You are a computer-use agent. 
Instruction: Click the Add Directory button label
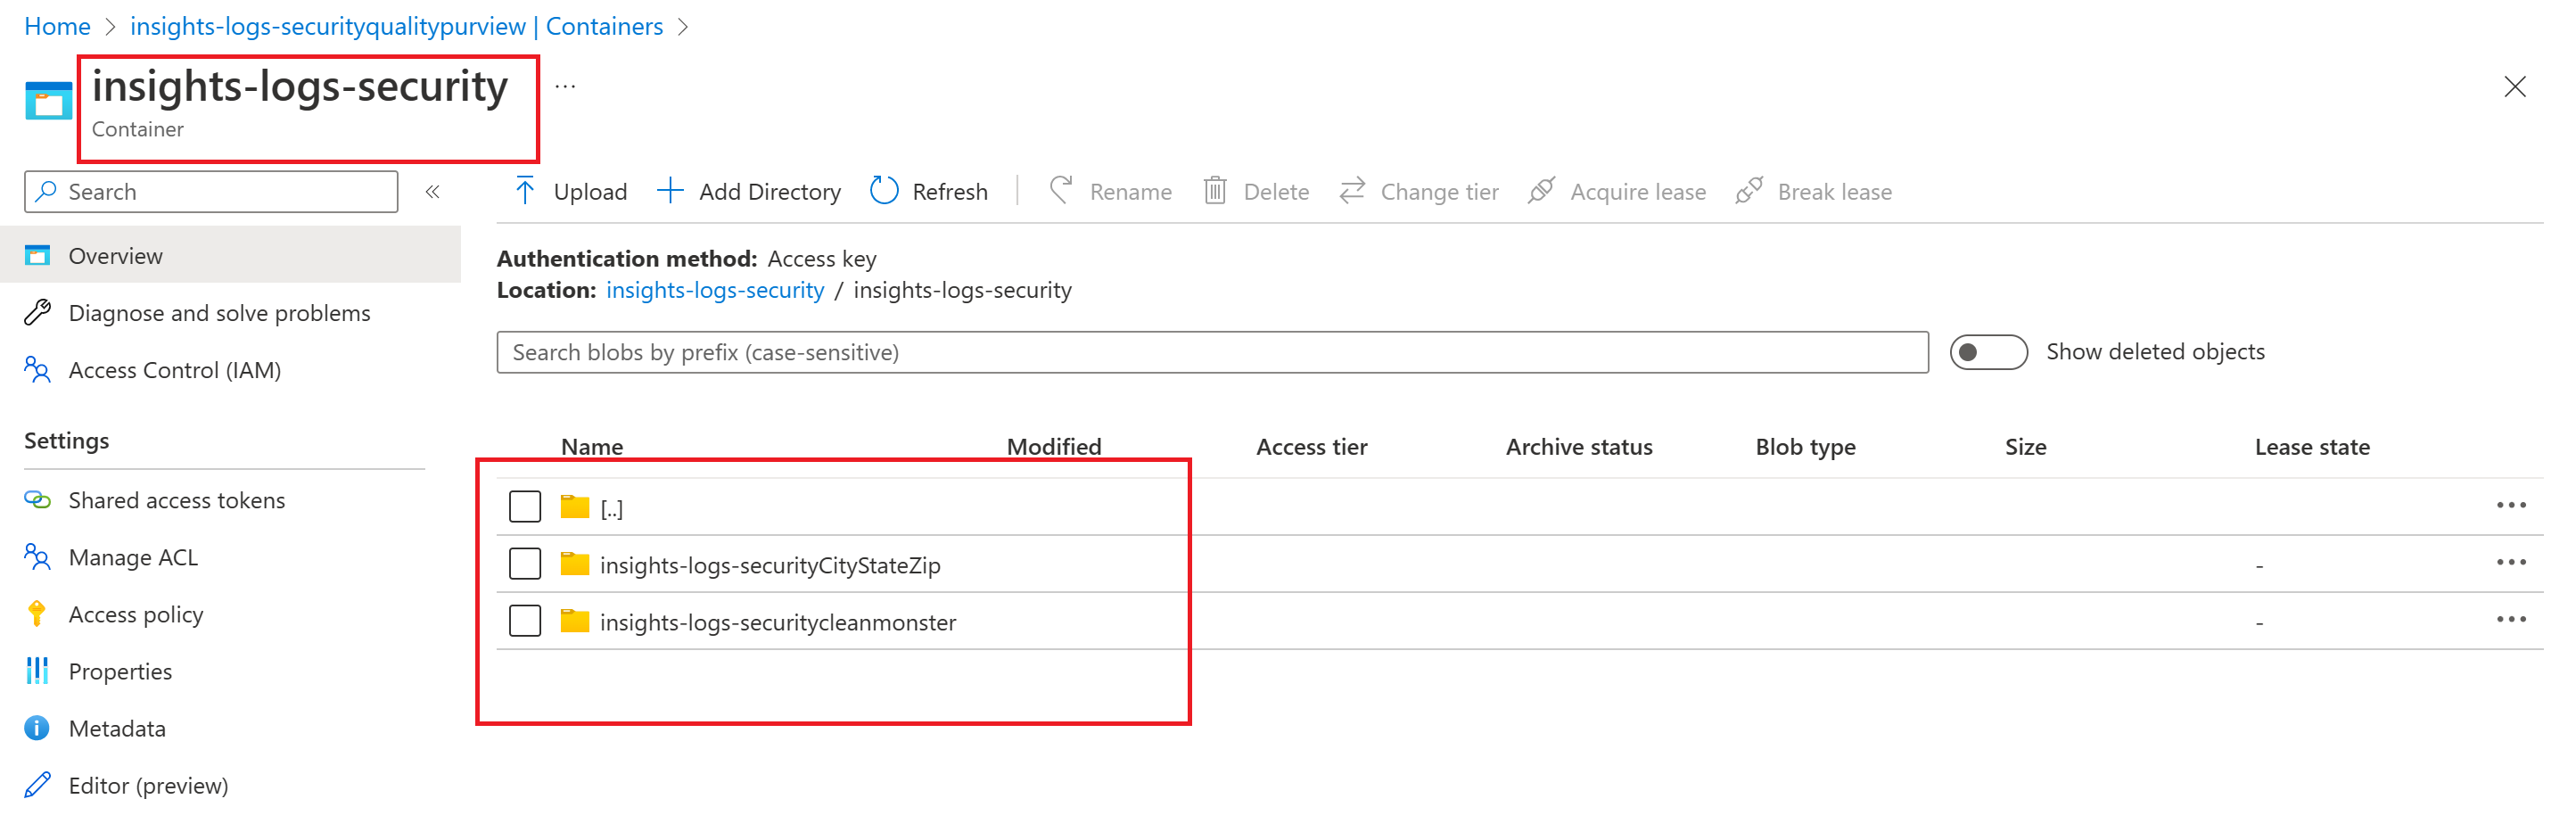click(770, 191)
